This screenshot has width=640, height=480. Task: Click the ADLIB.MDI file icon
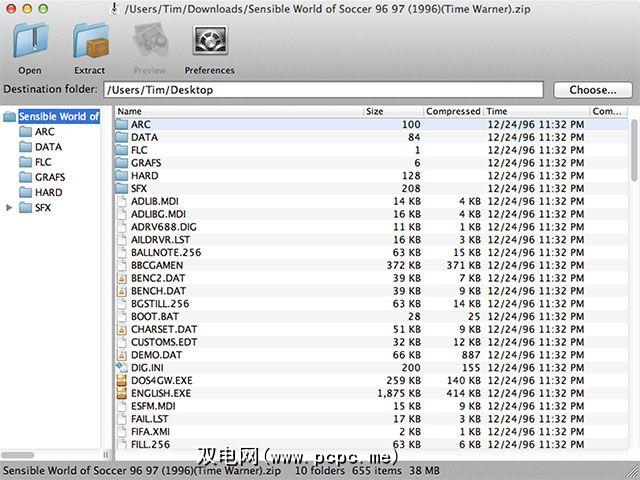point(122,201)
